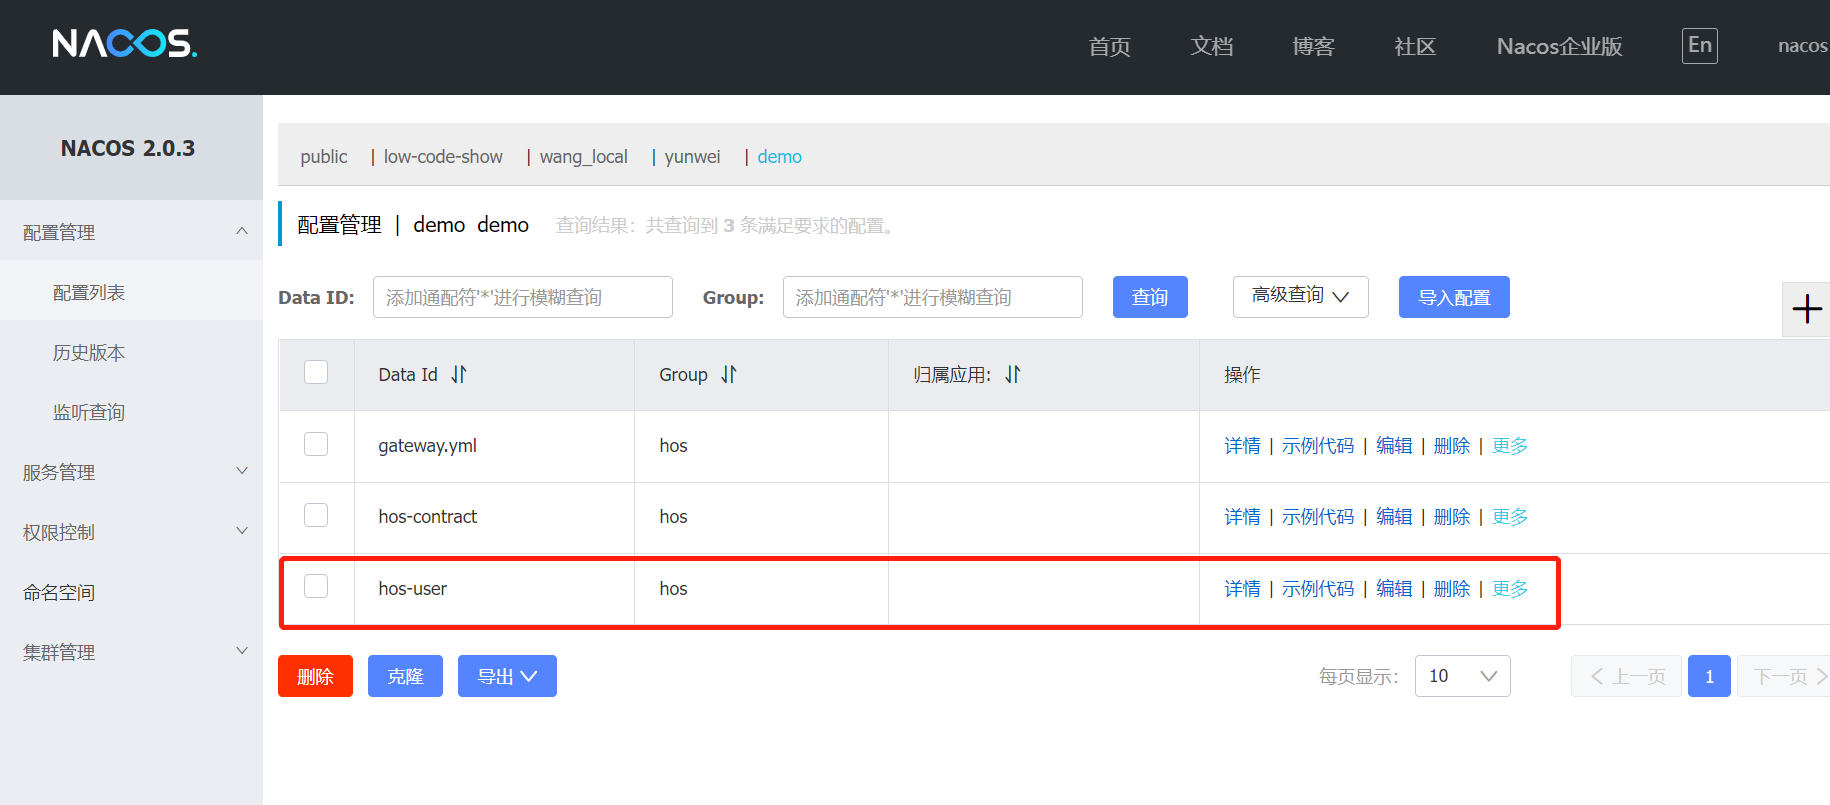1830x805 pixels.
Task: Click the 克隆 button
Action: pyautogui.click(x=405, y=676)
